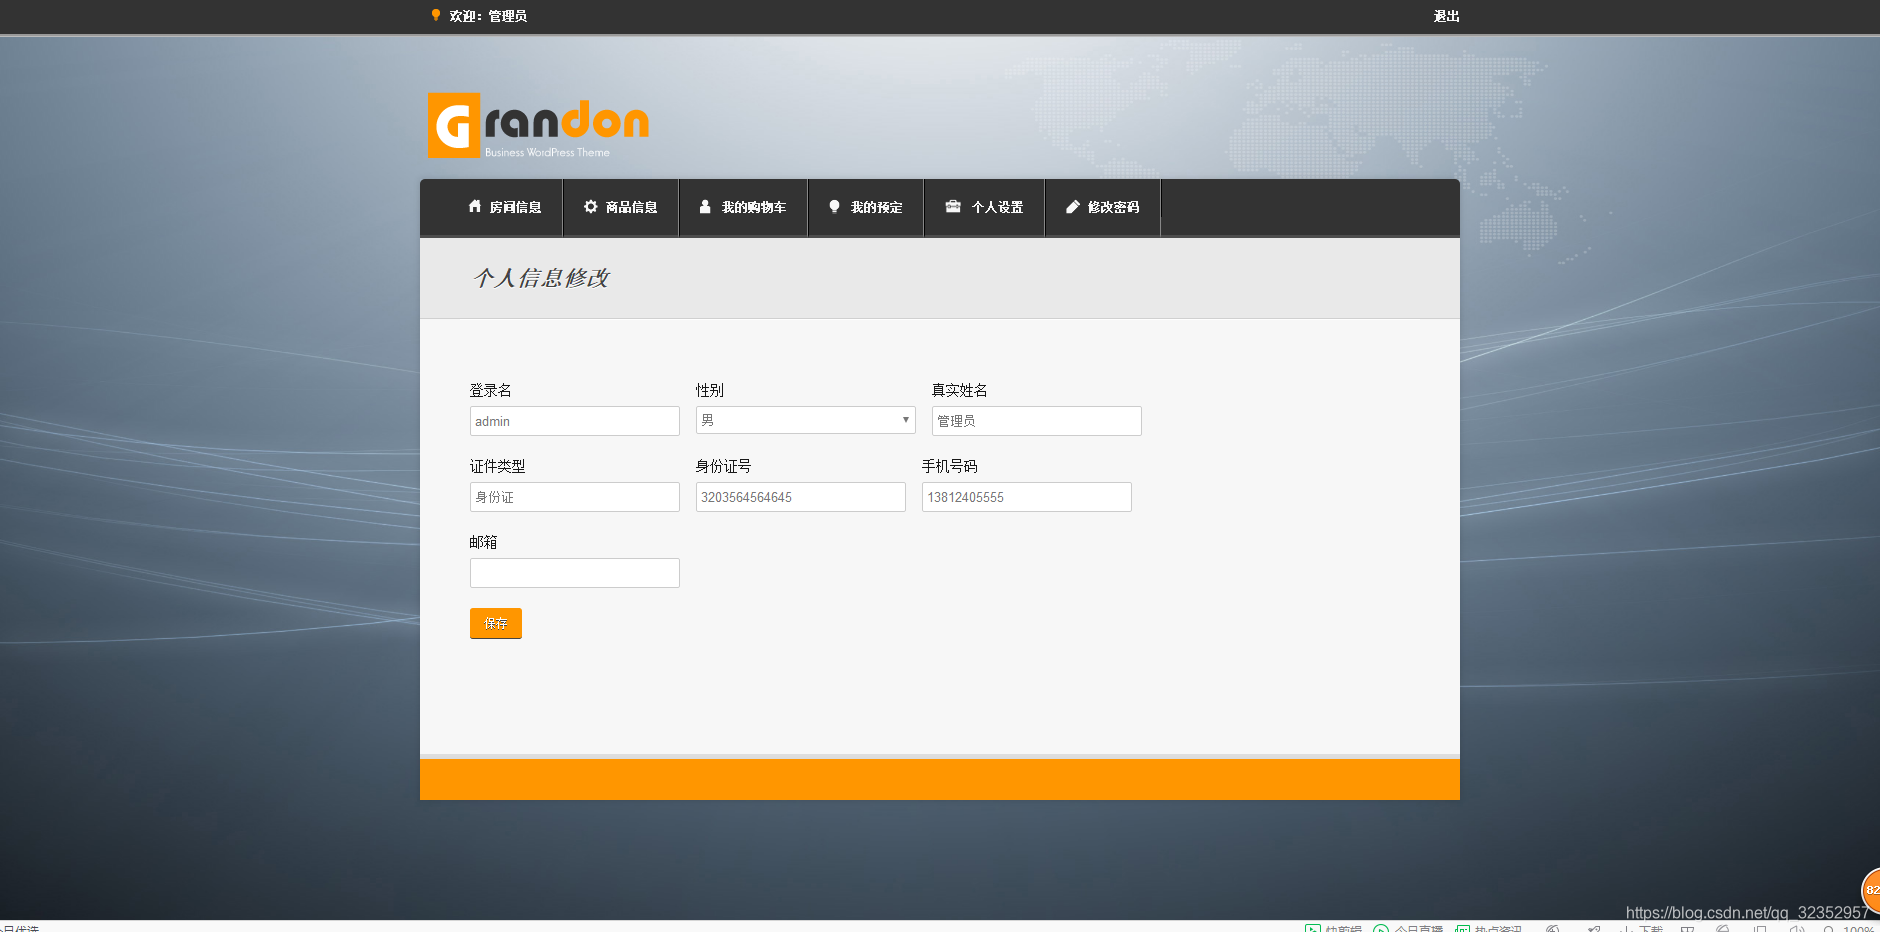
Task: Expand the 性别 dropdown showing 男
Action: (806, 420)
